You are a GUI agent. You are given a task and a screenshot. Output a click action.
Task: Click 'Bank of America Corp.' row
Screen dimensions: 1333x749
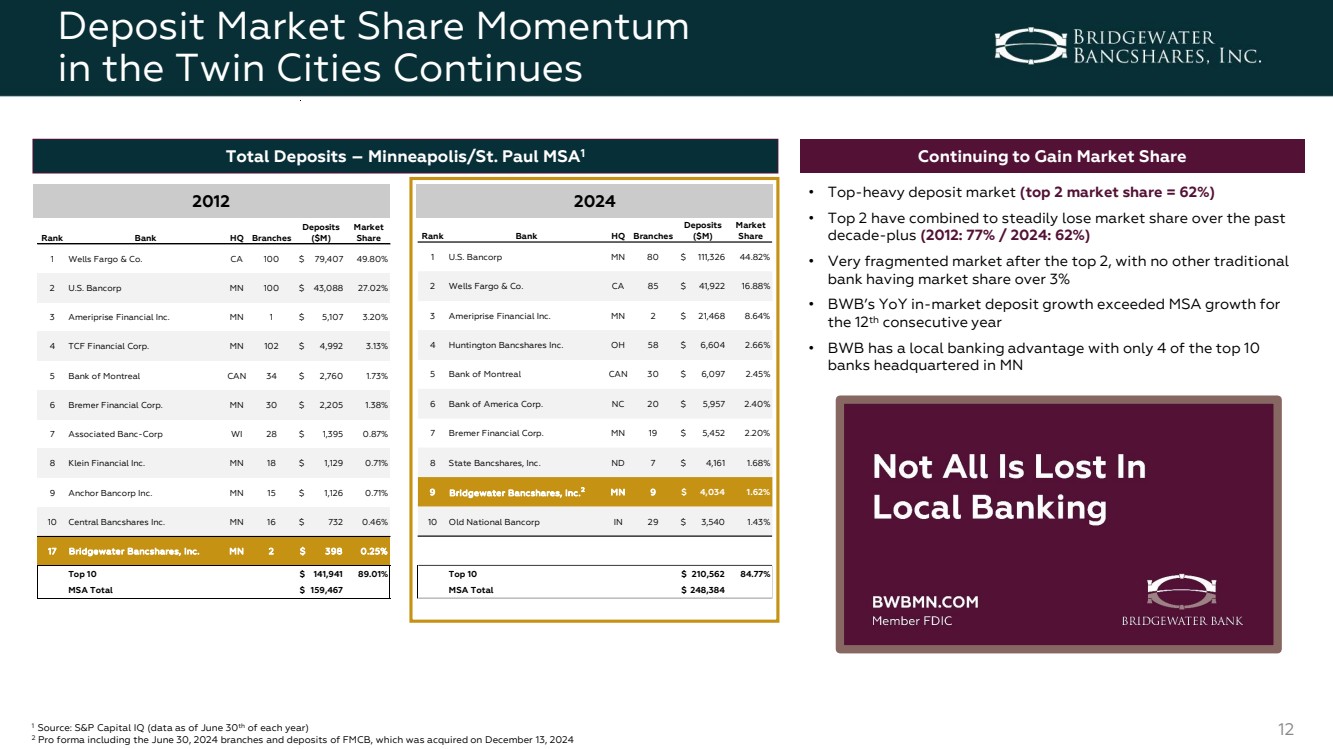click(594, 404)
